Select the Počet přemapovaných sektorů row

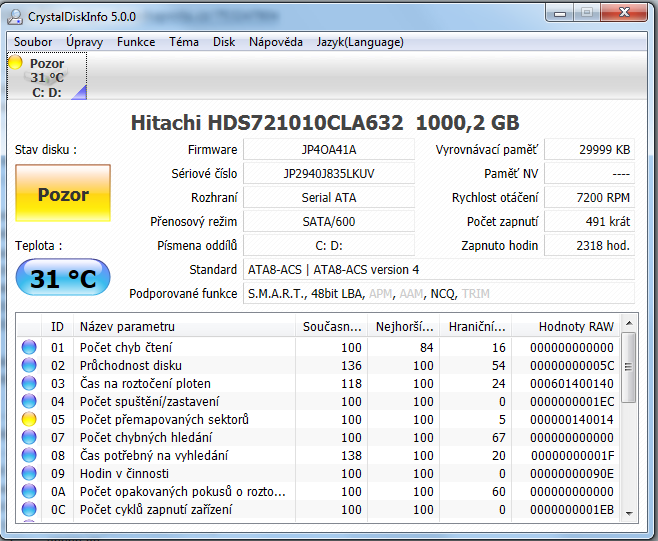(x=318, y=419)
